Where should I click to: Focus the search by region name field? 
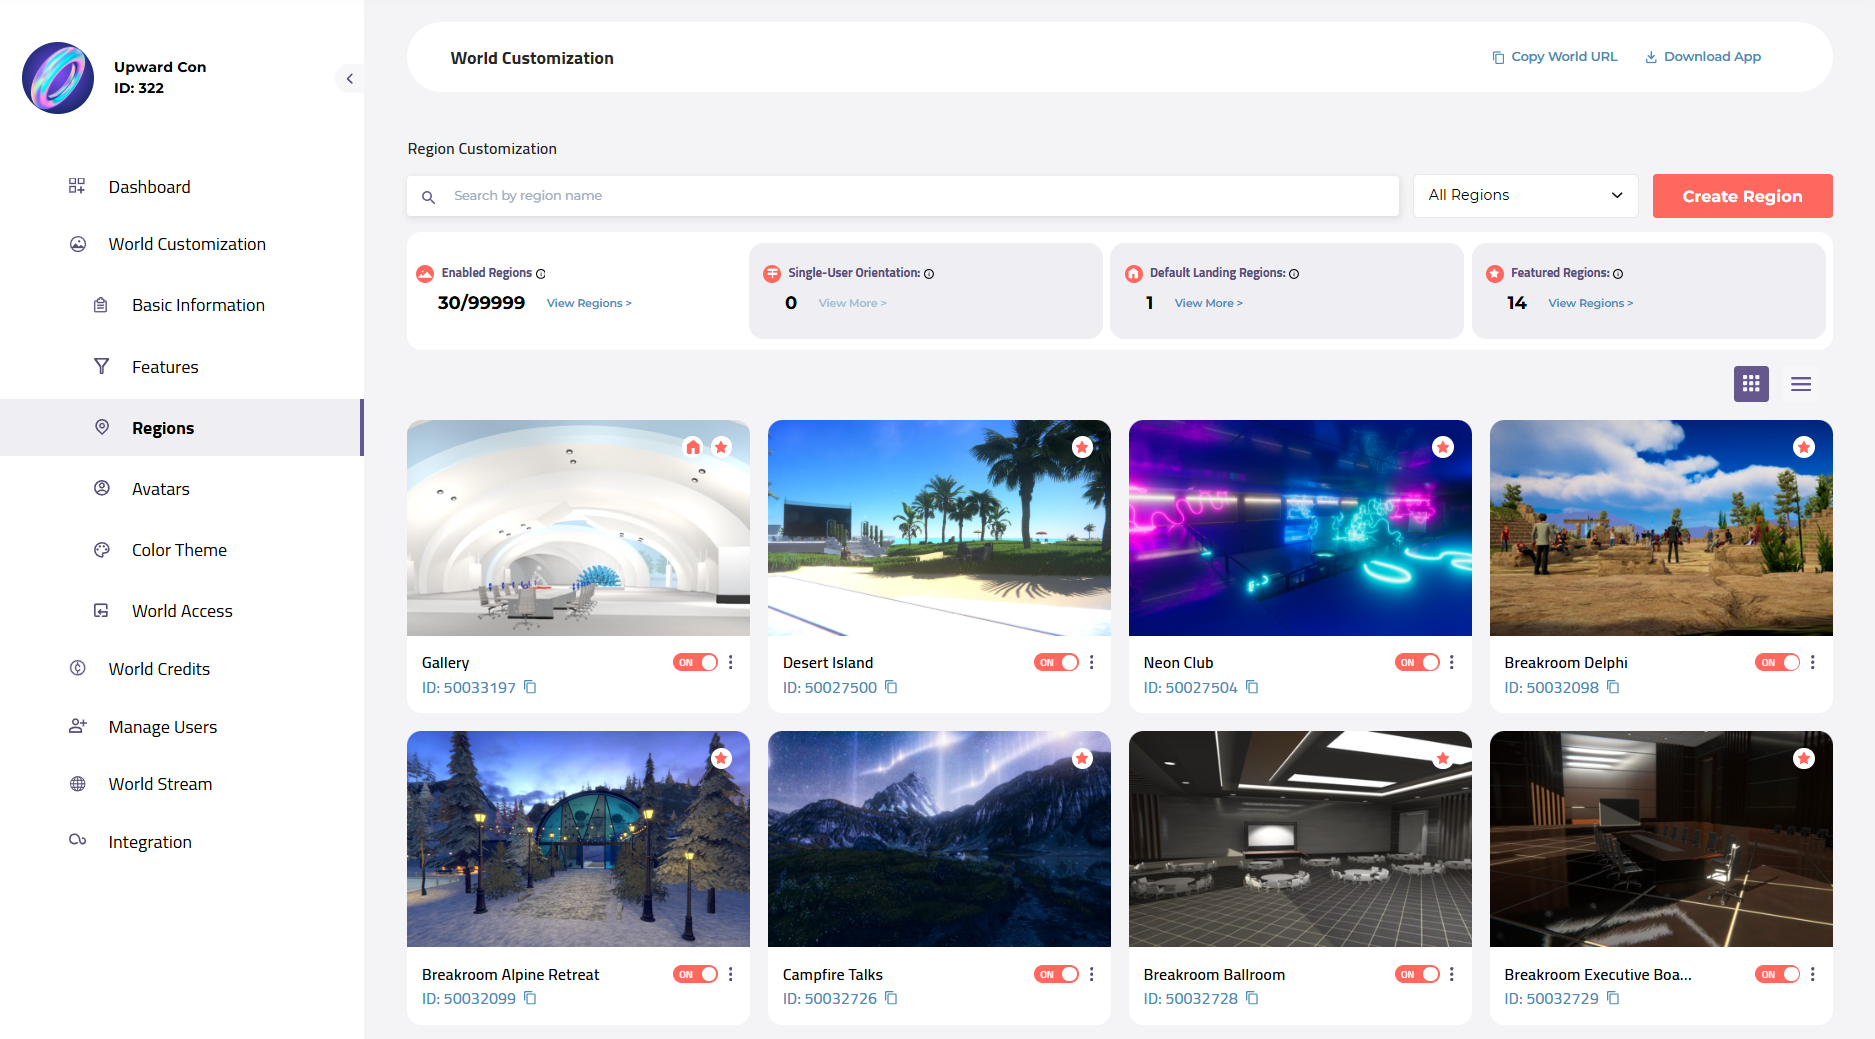coord(903,196)
